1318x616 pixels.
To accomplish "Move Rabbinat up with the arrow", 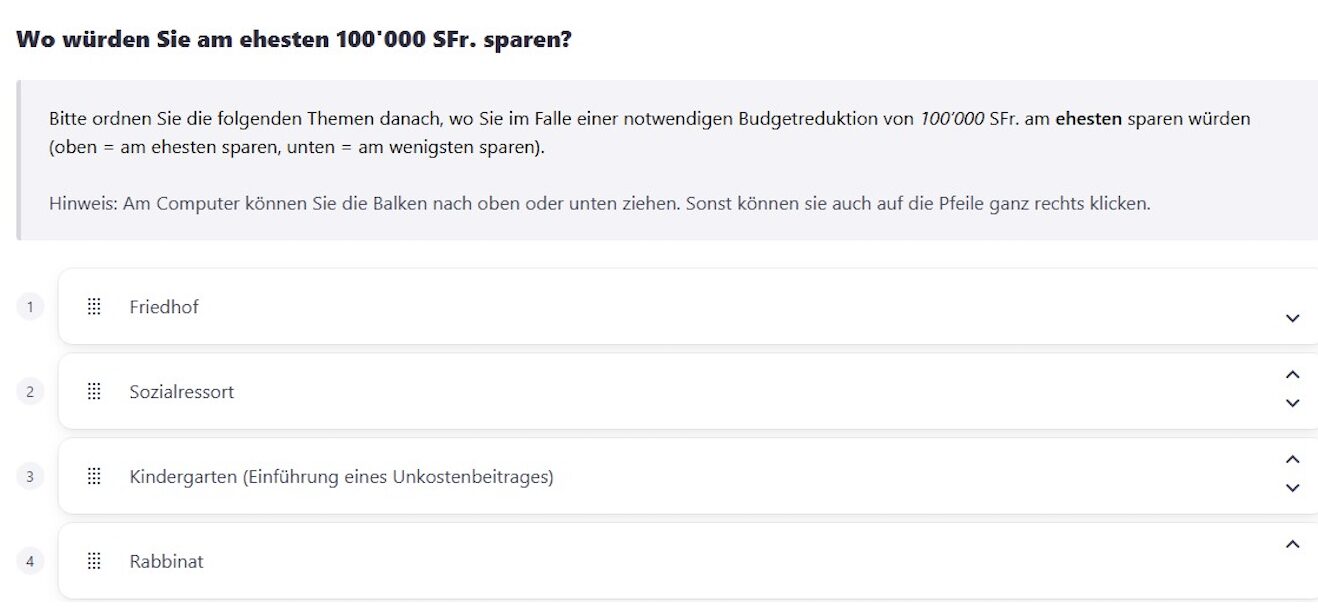I will click(x=1292, y=545).
